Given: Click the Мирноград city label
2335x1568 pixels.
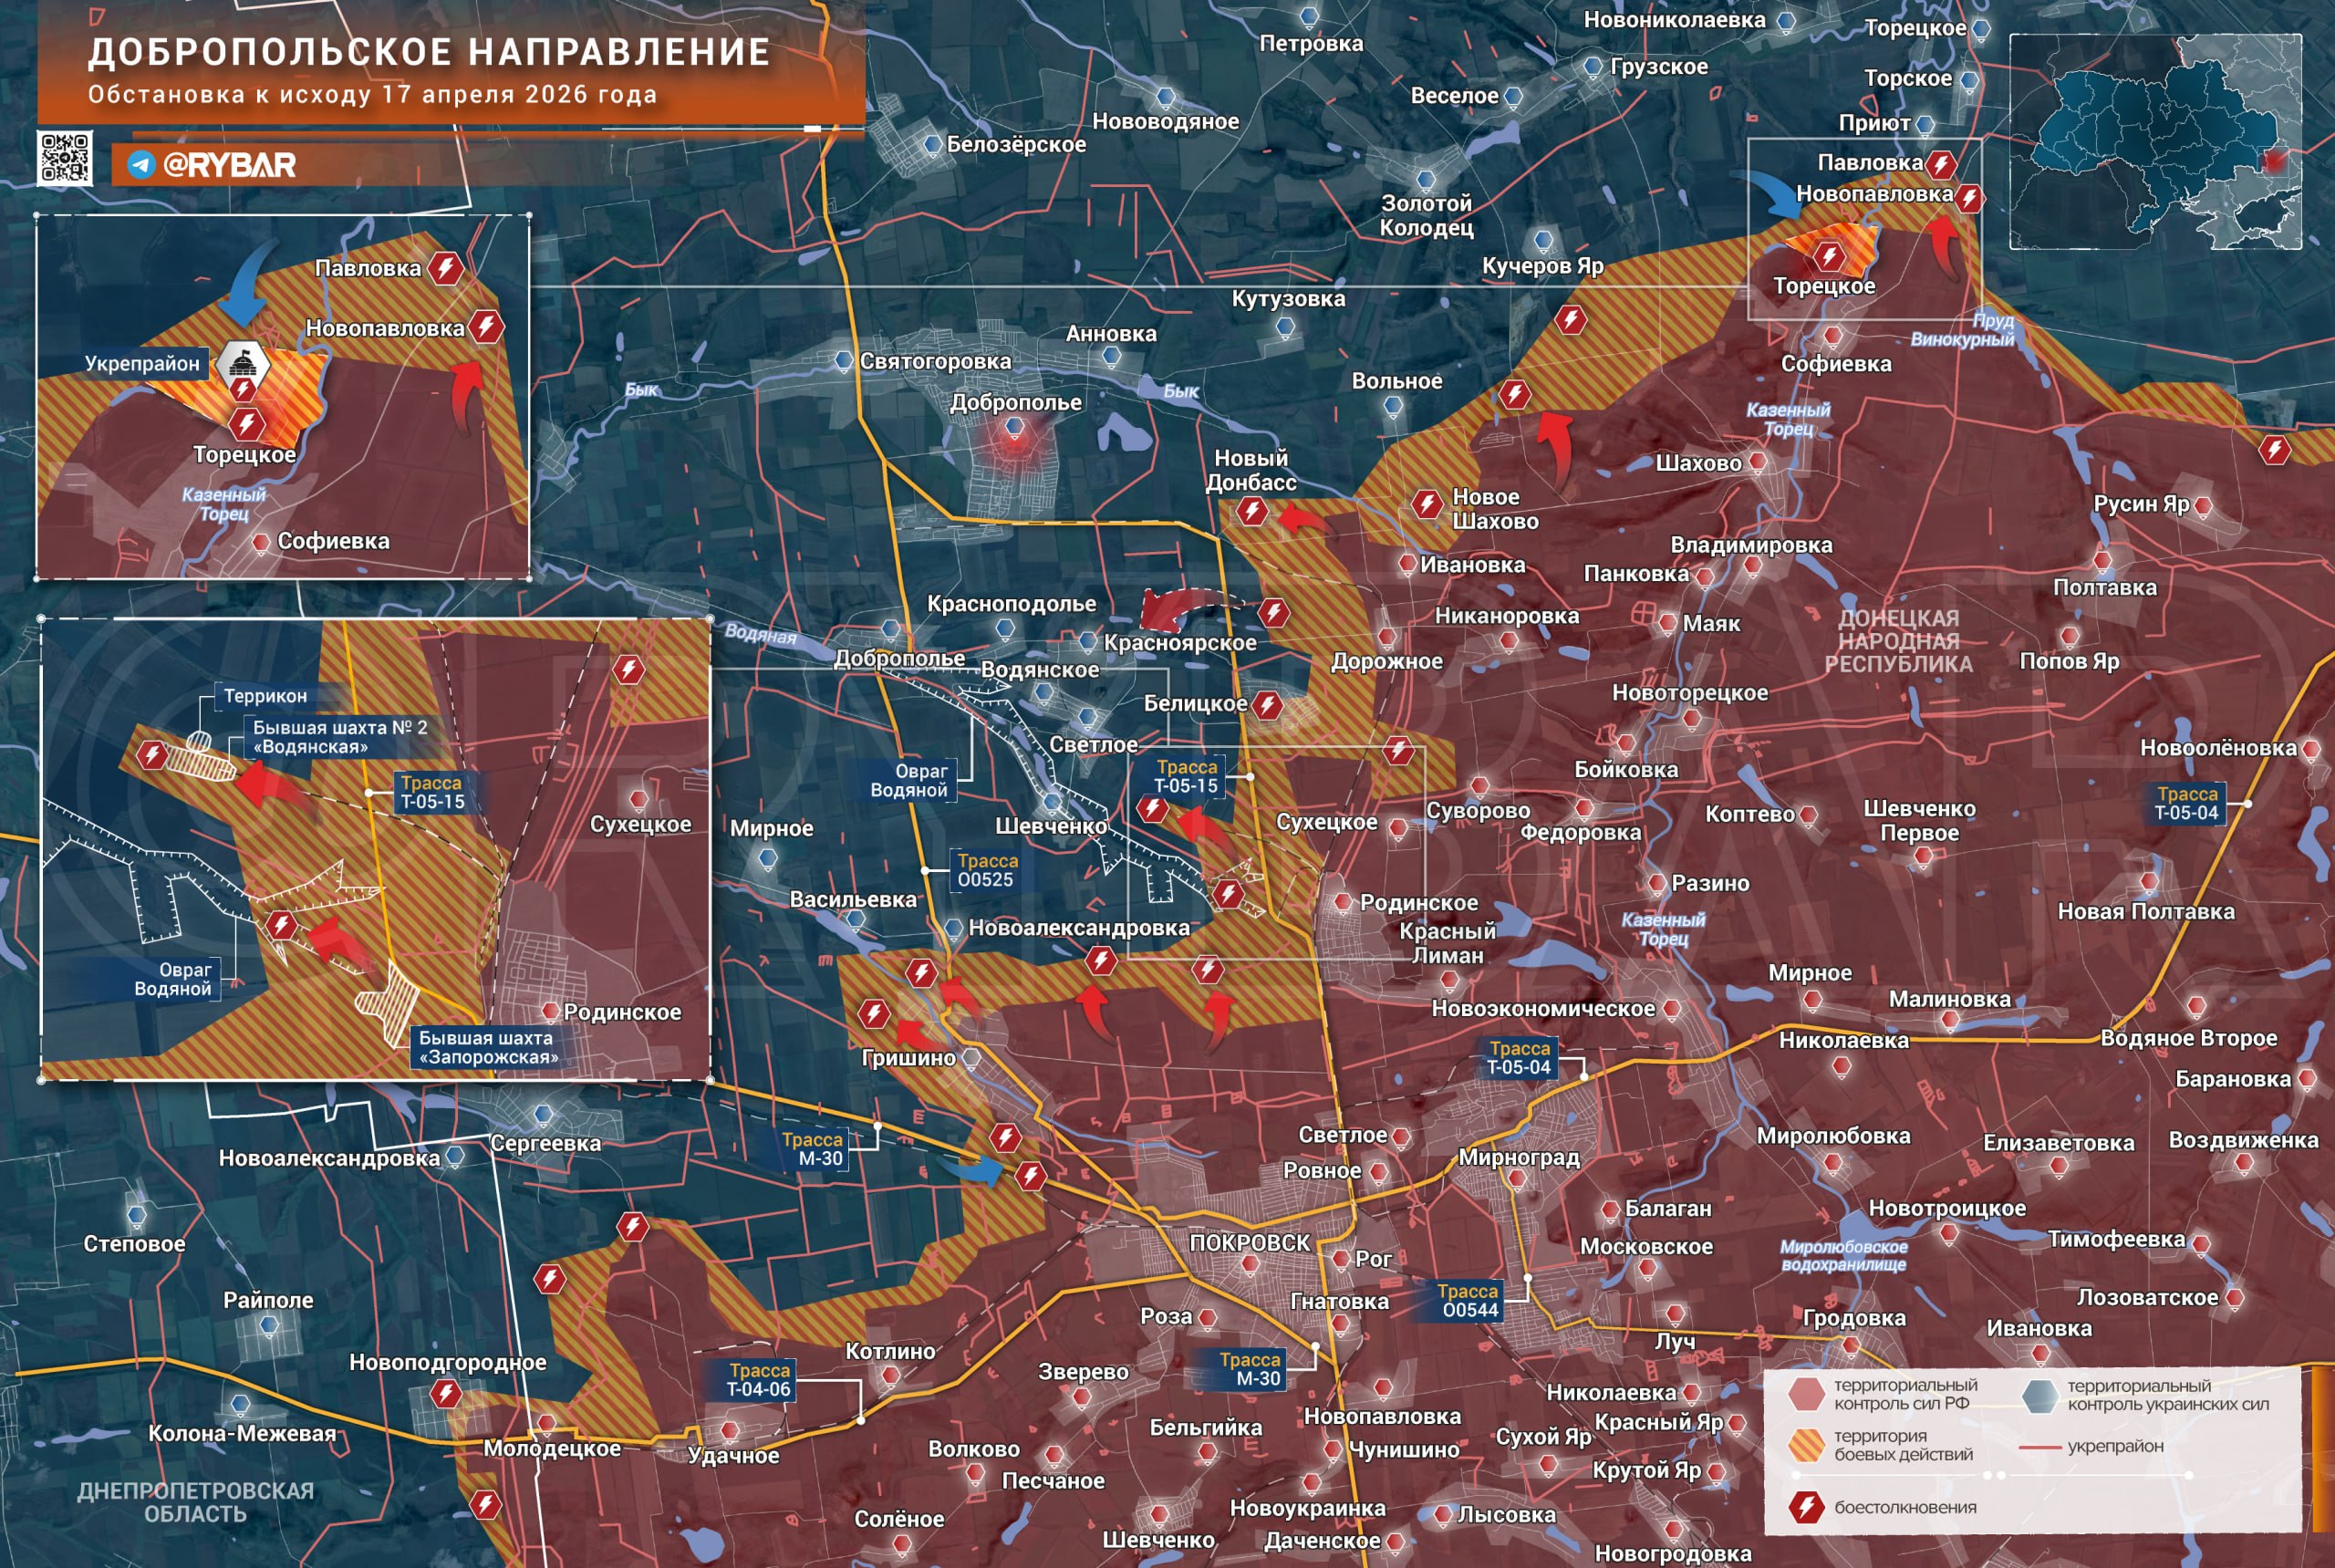Looking at the screenshot, I should (x=1519, y=1158).
